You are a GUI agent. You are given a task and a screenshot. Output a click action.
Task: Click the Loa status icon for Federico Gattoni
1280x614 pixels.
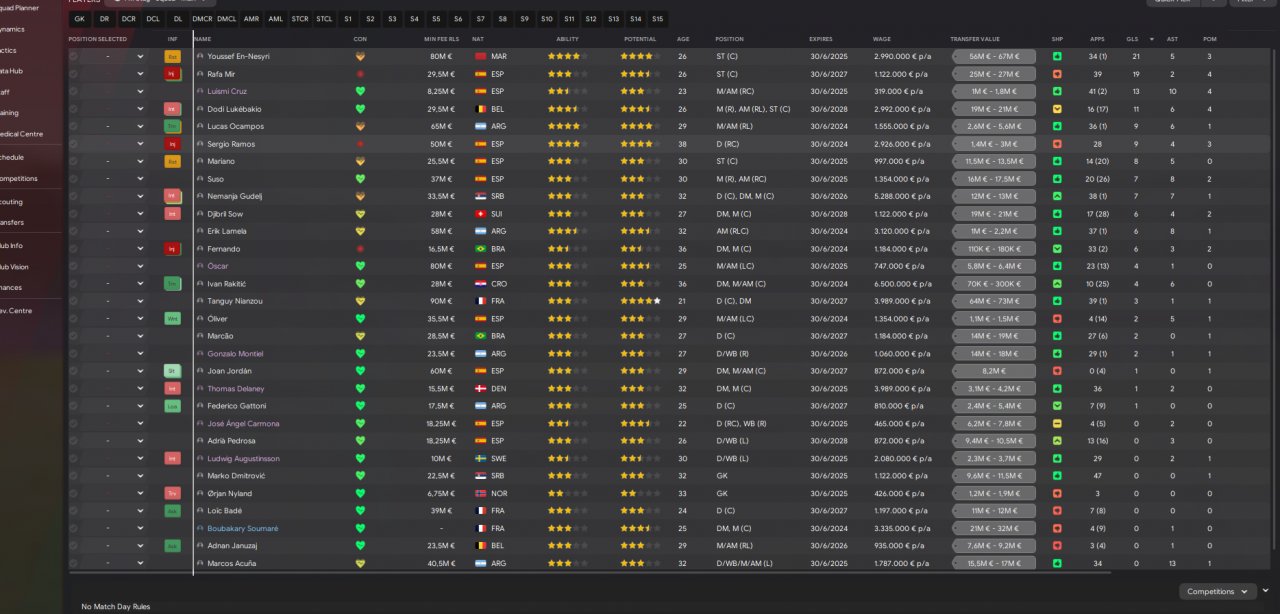click(172, 406)
